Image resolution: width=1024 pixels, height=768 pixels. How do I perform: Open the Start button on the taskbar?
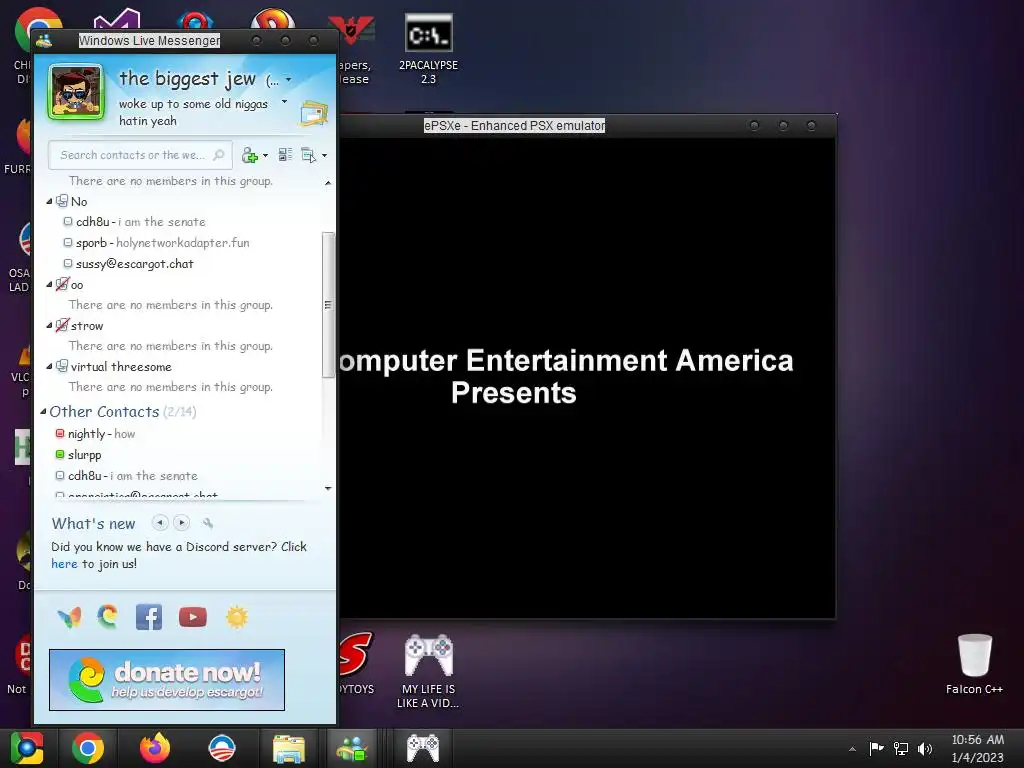[x=26, y=748]
